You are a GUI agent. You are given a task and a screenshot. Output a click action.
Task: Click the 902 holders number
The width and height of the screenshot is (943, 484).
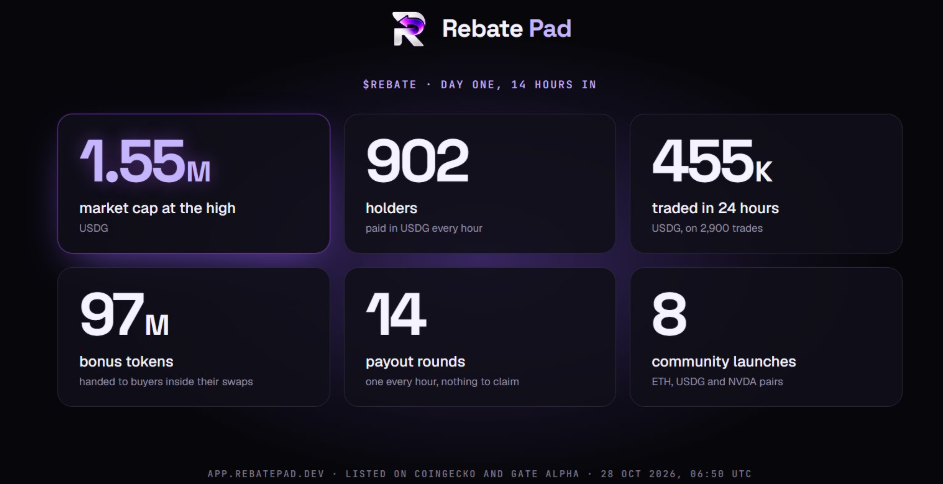[x=417, y=161]
